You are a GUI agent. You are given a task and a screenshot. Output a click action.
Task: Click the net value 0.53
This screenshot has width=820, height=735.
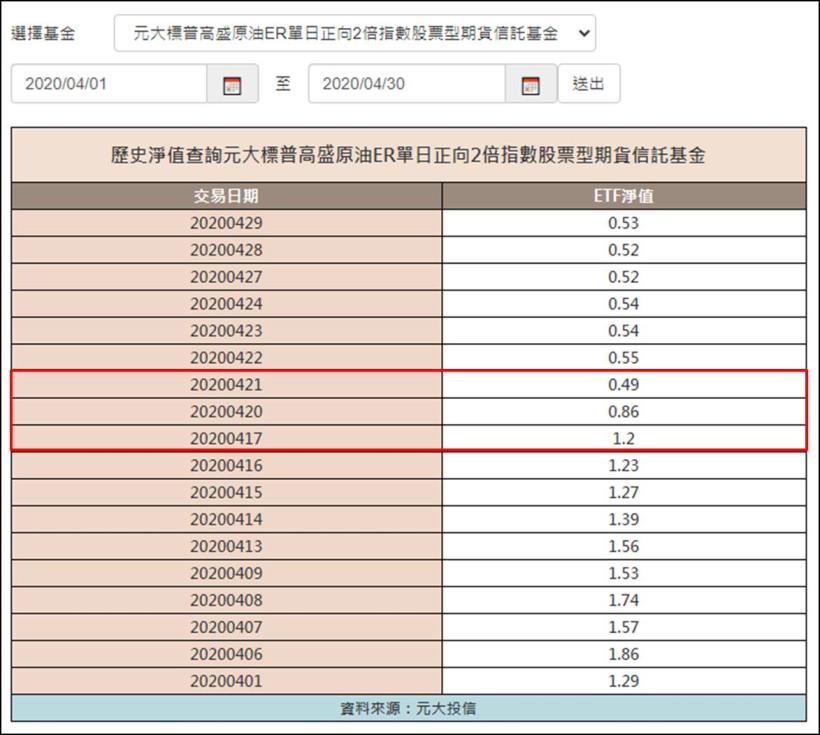click(624, 223)
